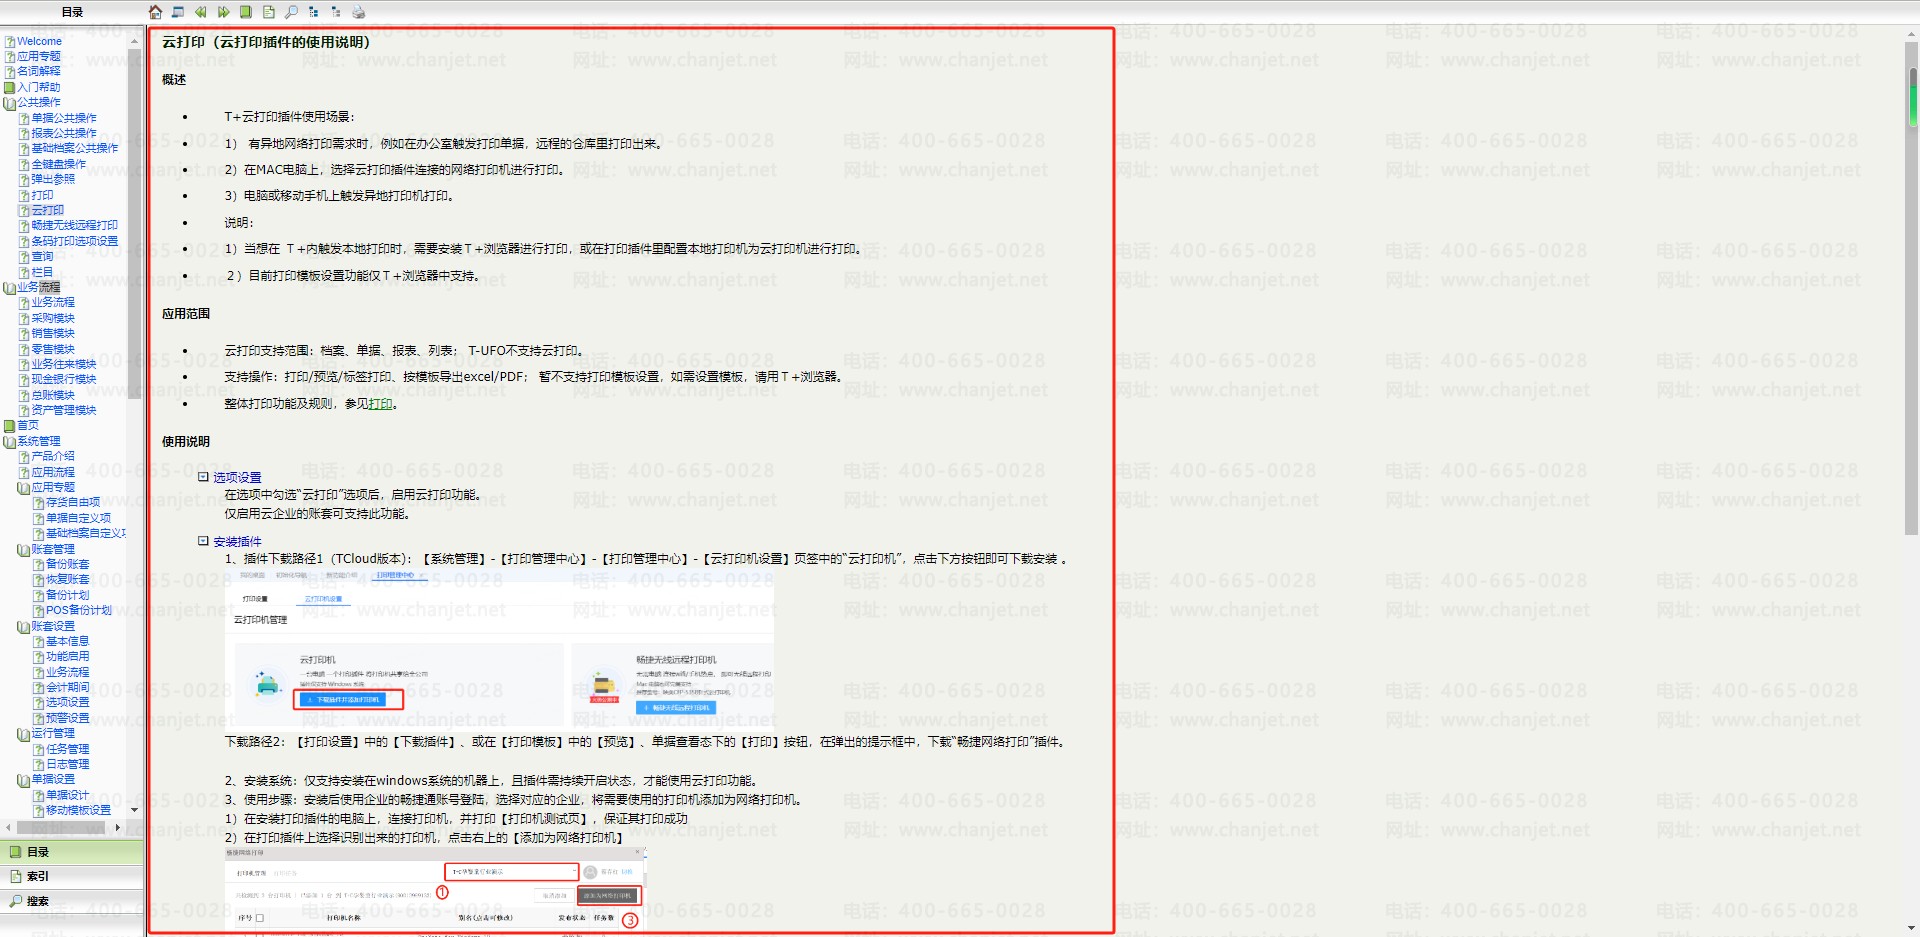Open 存货自由项 topic
1920x937 pixels.
point(73,502)
